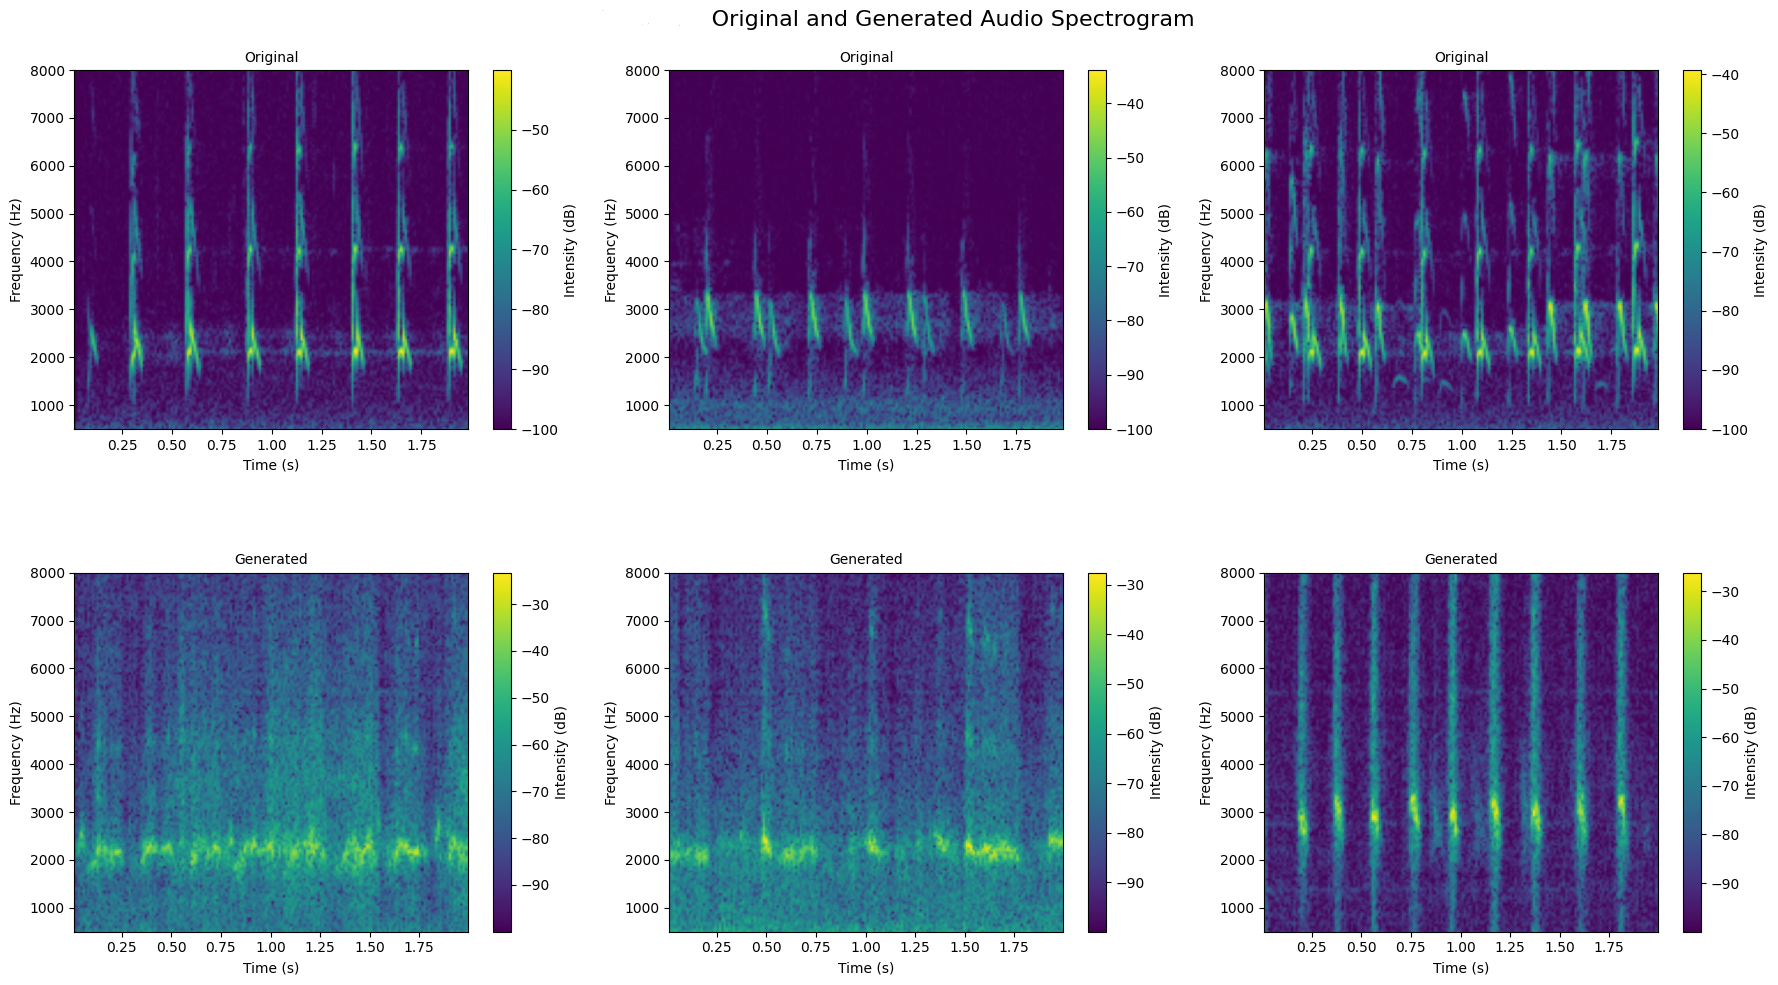Screen dimensions: 1778x985
Task: Click the colorbar beside the top-right Original plot
Action: [x=1692, y=250]
